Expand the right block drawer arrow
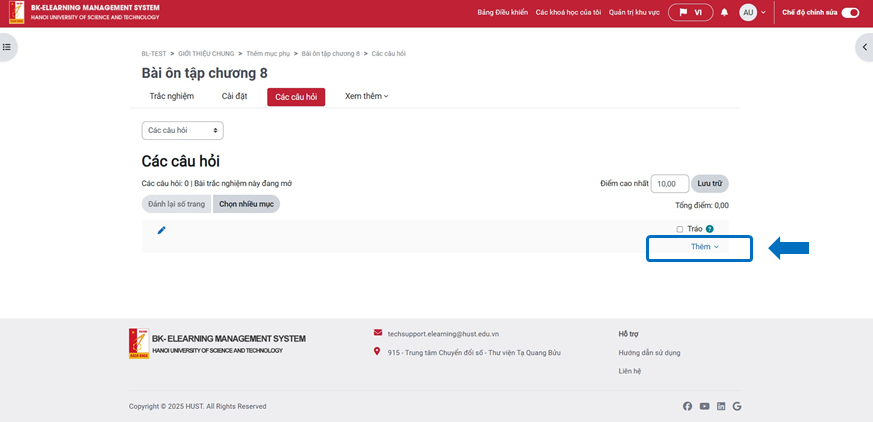873x422 pixels. [865, 47]
